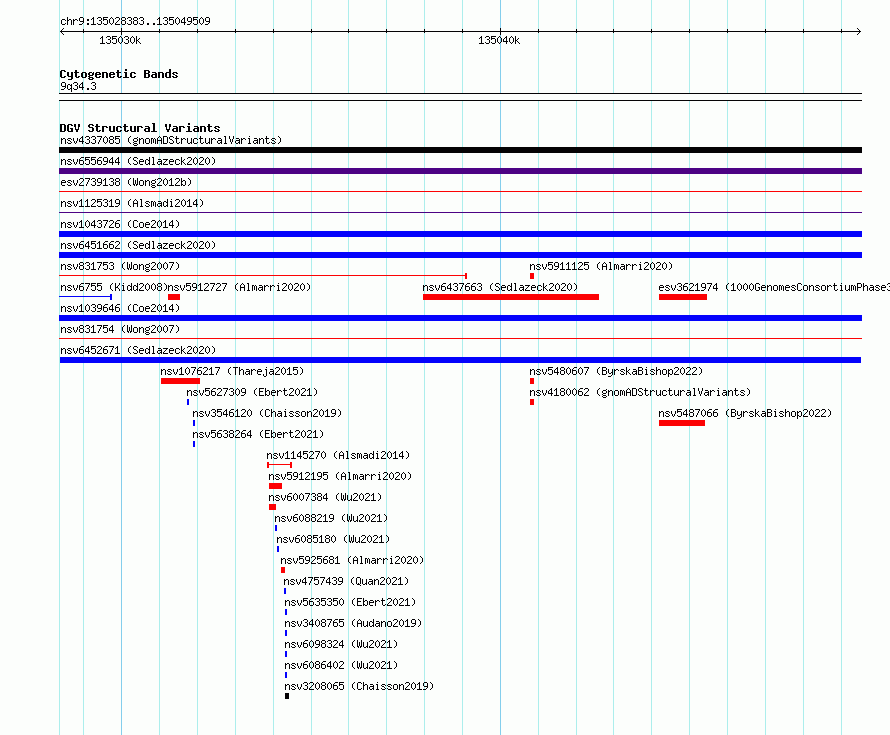Click the nsv5635350 Ebert2021 label
This screenshot has height=735, width=890.
point(350,602)
